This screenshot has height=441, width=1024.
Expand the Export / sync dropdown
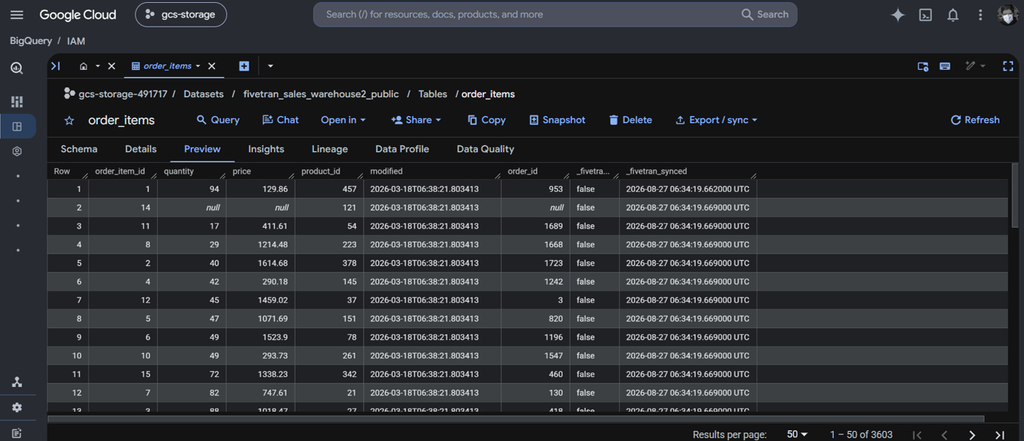716,120
